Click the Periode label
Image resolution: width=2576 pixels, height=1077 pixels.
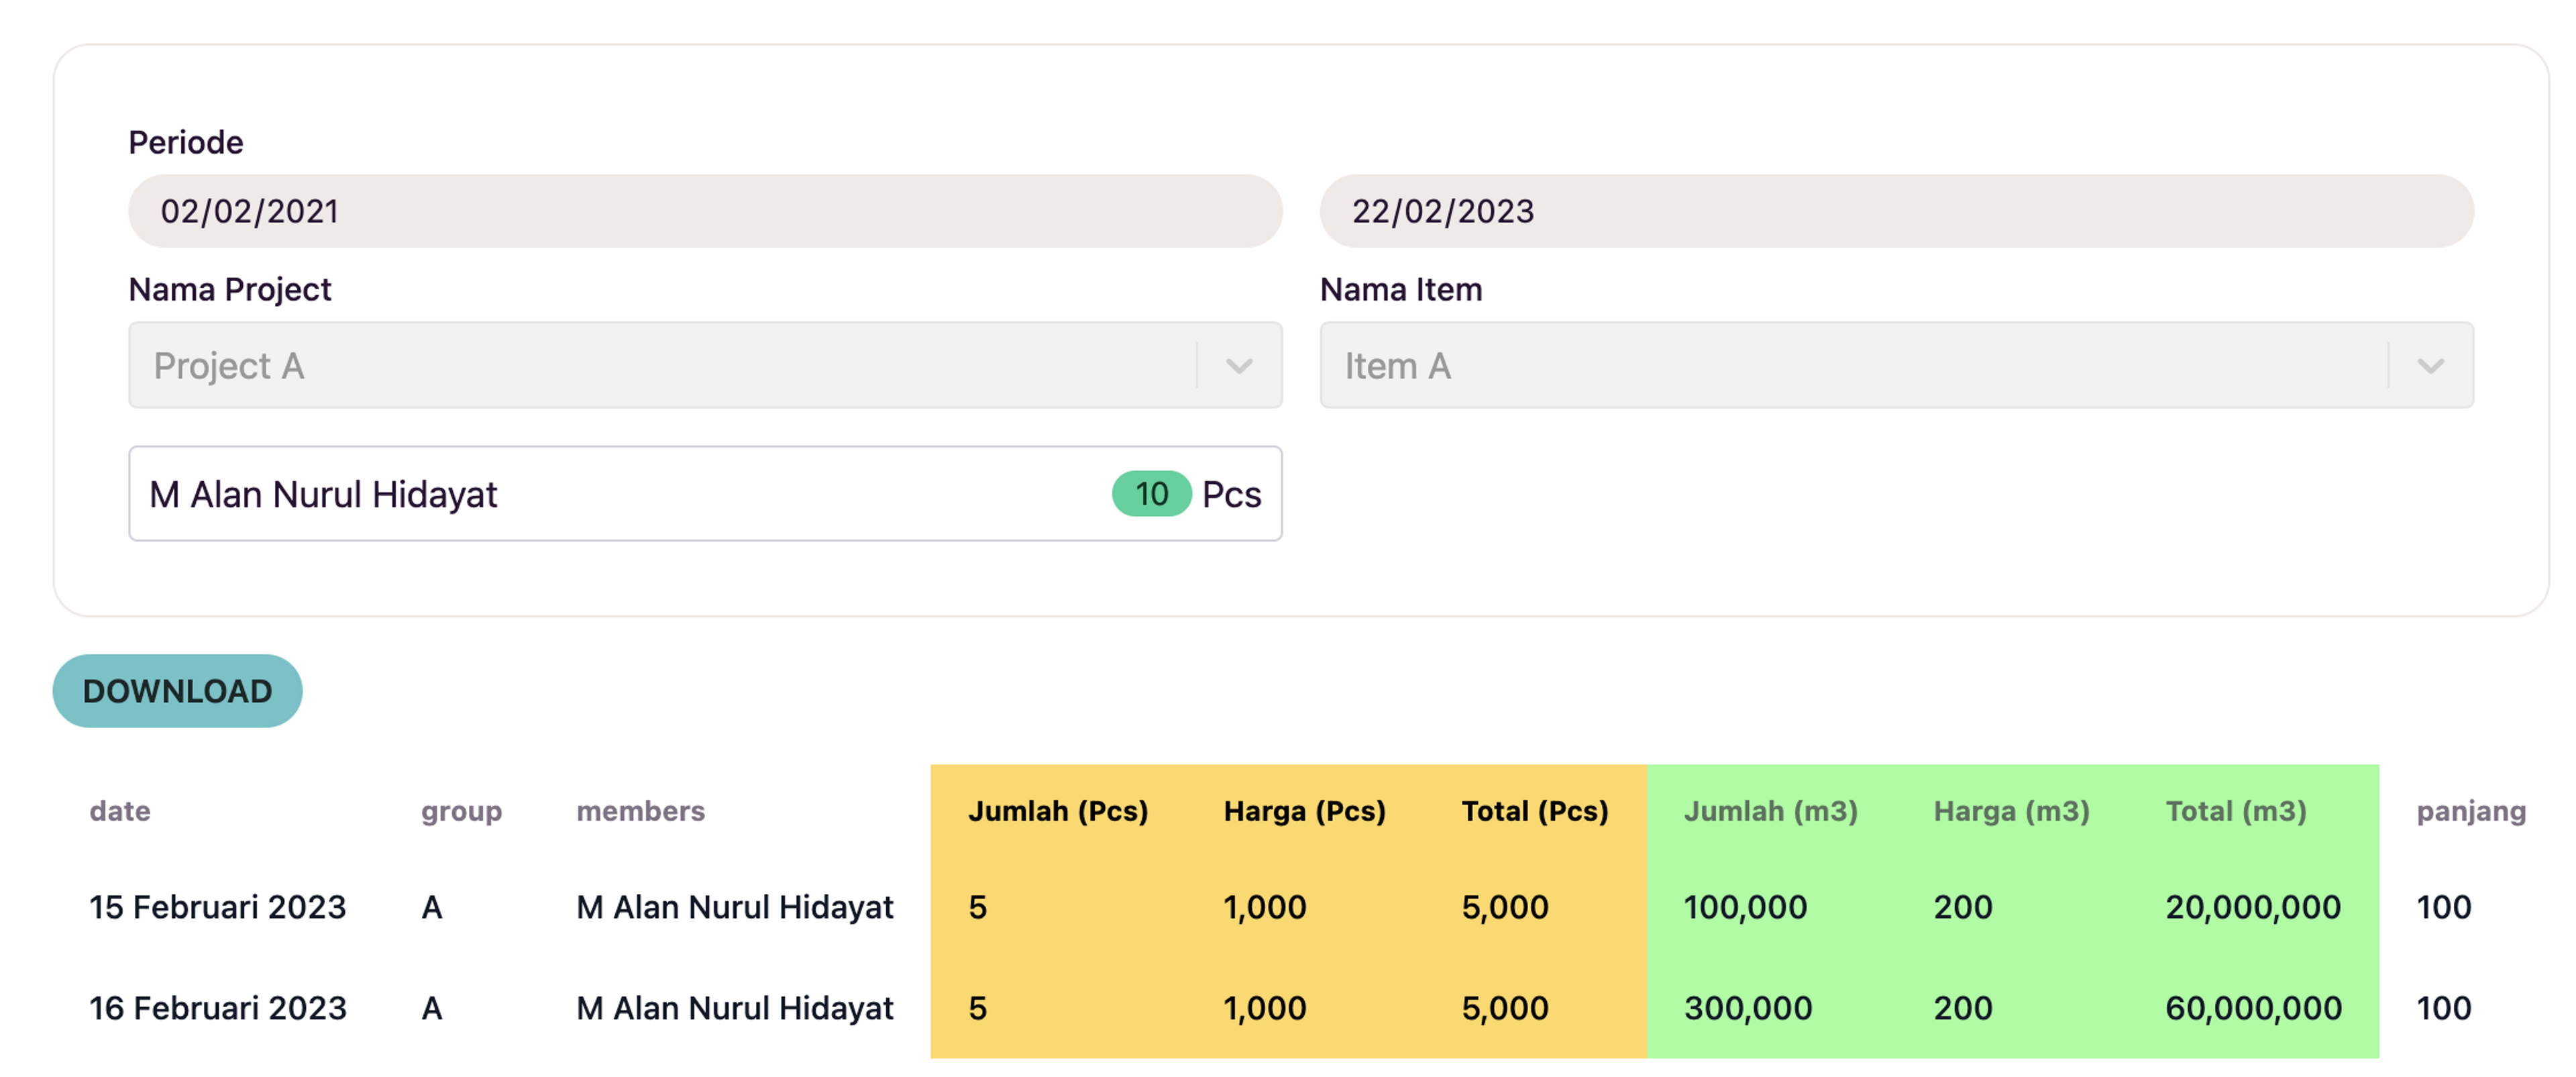pyautogui.click(x=185, y=142)
